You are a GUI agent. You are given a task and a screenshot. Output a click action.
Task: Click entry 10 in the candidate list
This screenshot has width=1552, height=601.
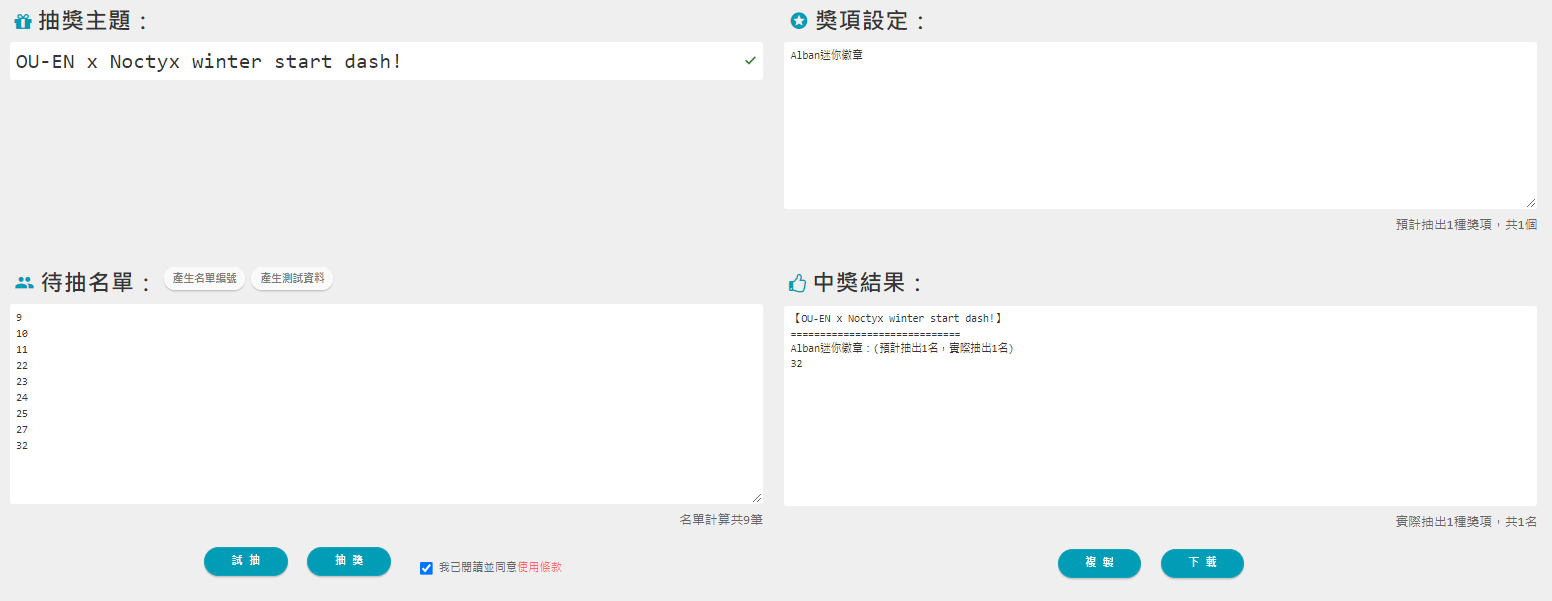[22, 334]
